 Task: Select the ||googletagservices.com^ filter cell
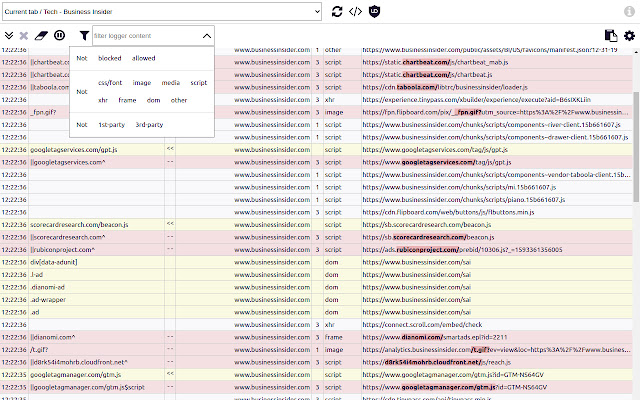pos(96,162)
